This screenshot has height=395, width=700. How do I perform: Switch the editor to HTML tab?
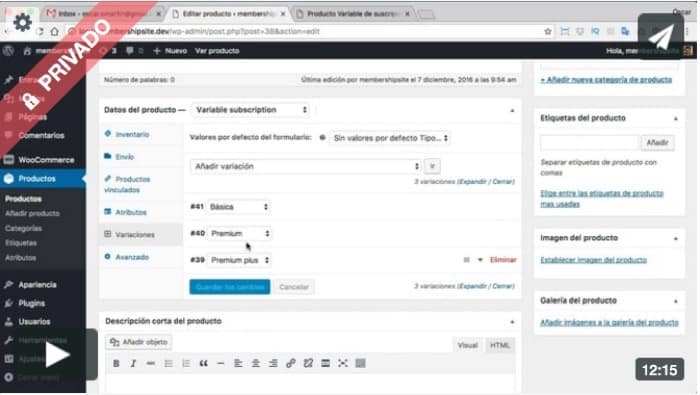click(500, 345)
